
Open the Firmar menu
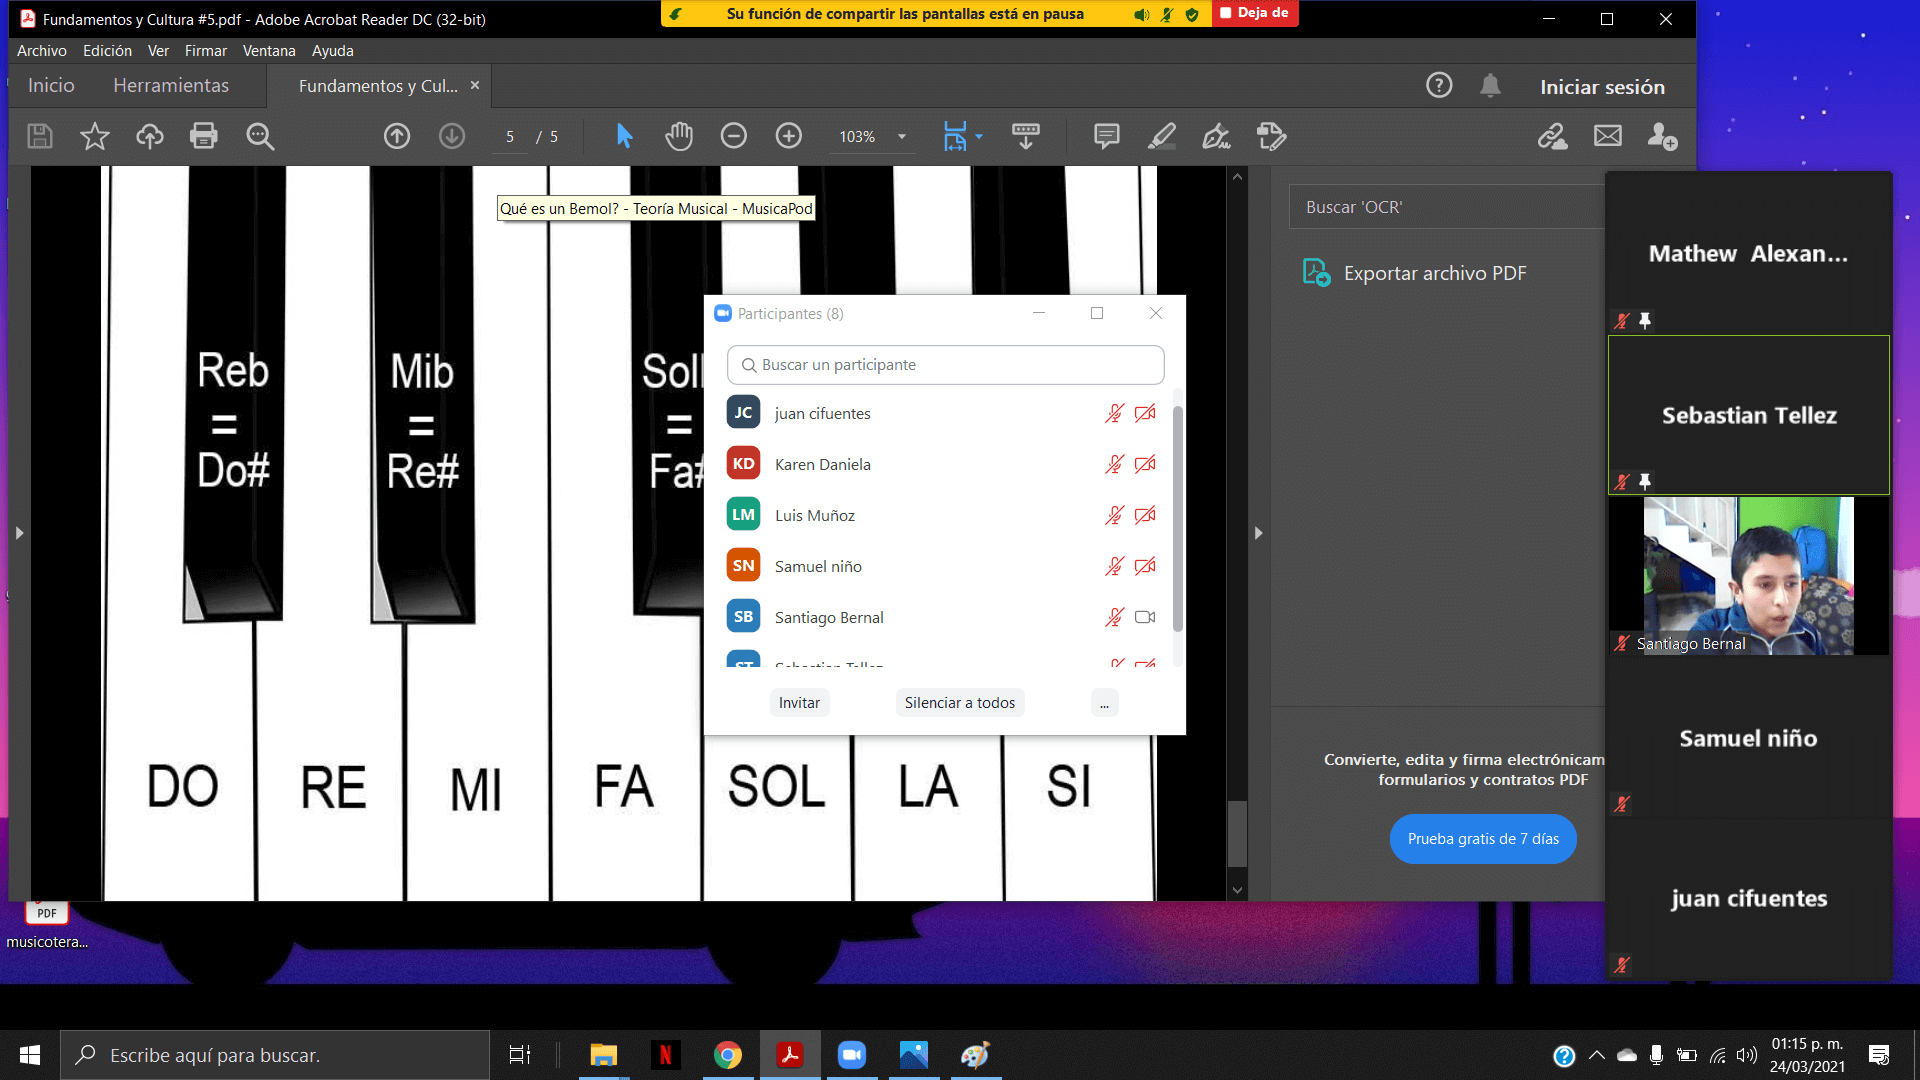tap(205, 51)
